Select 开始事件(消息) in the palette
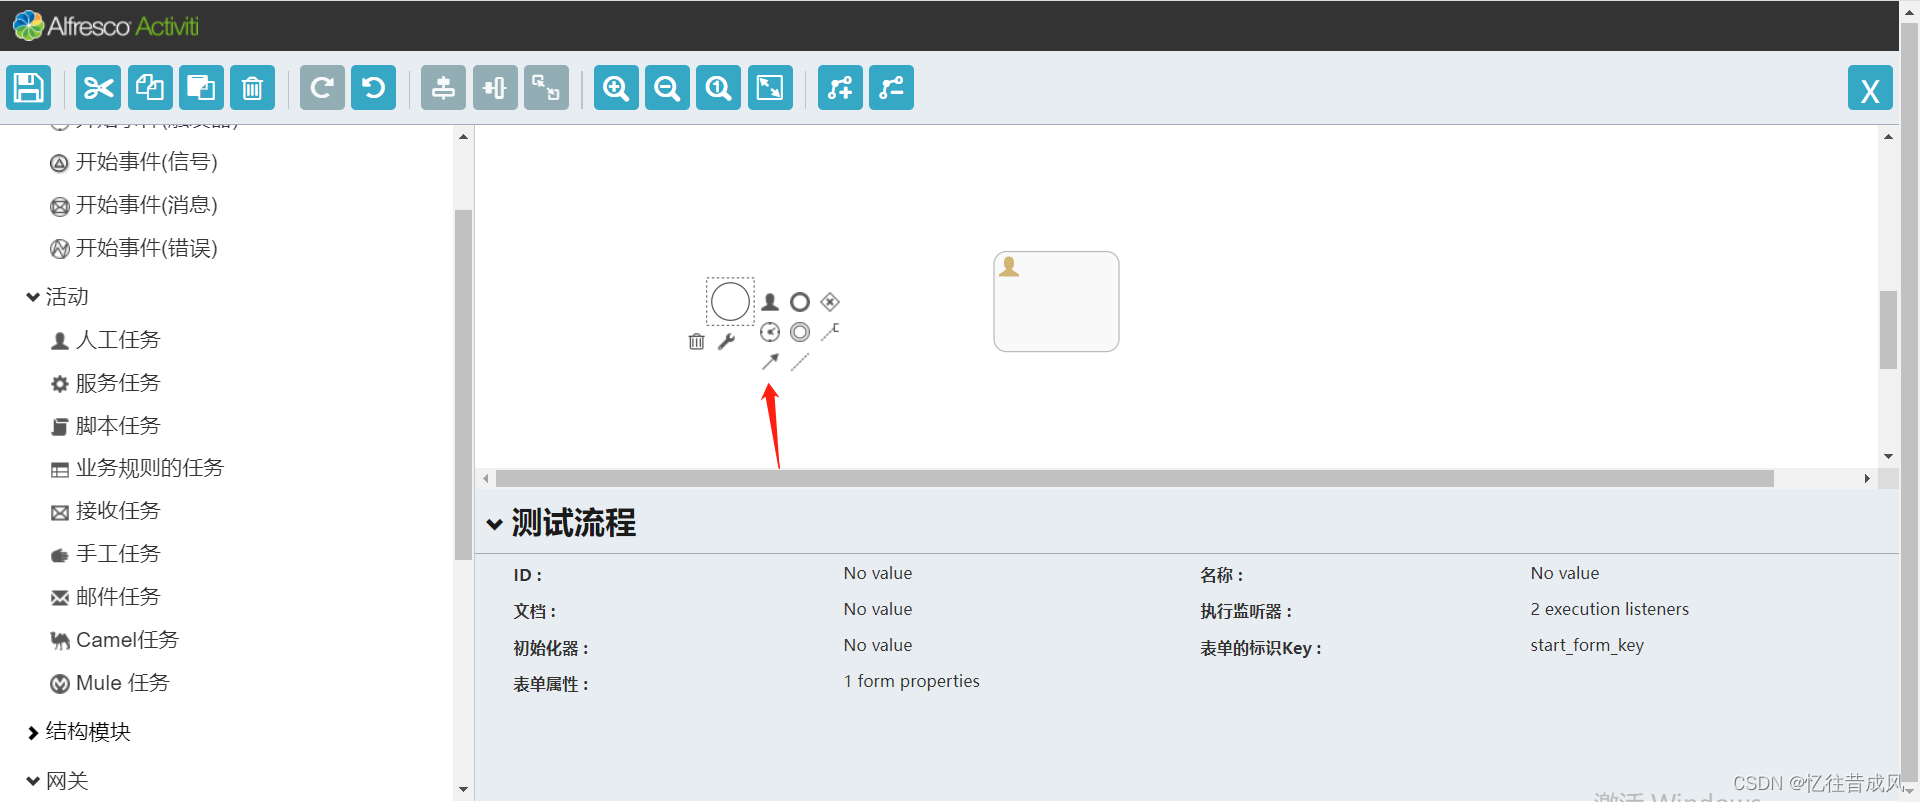Viewport: 1920px width, 802px height. [x=134, y=205]
